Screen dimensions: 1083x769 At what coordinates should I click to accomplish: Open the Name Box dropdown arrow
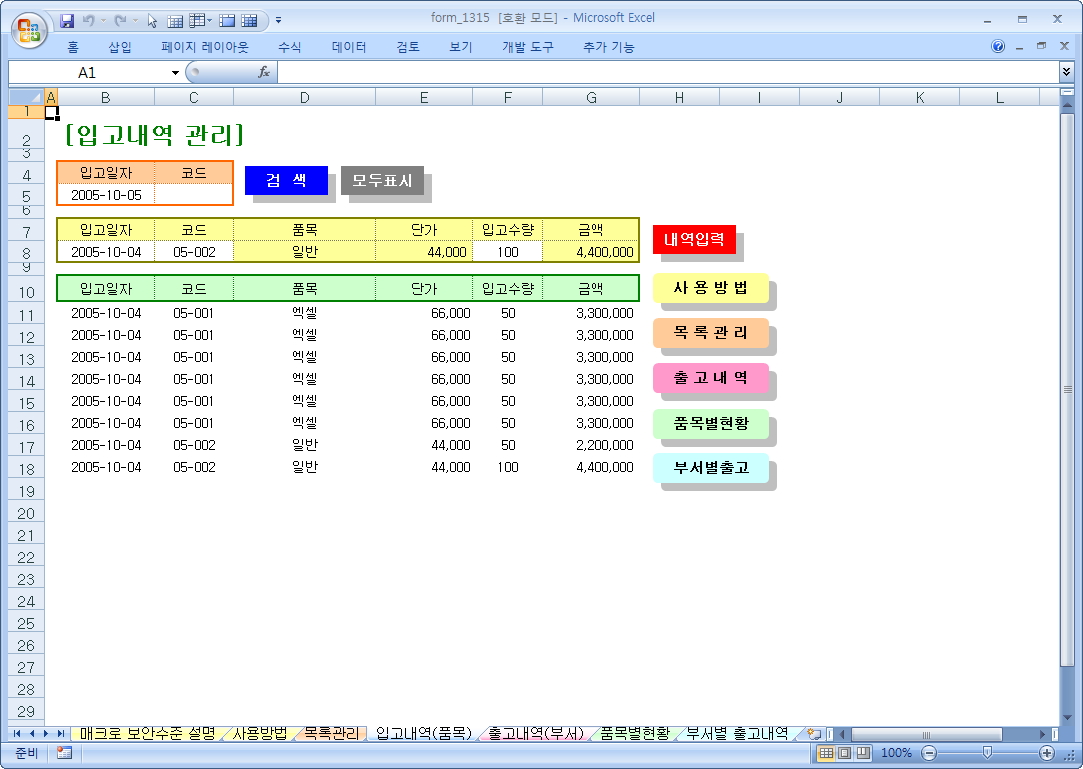(x=176, y=73)
